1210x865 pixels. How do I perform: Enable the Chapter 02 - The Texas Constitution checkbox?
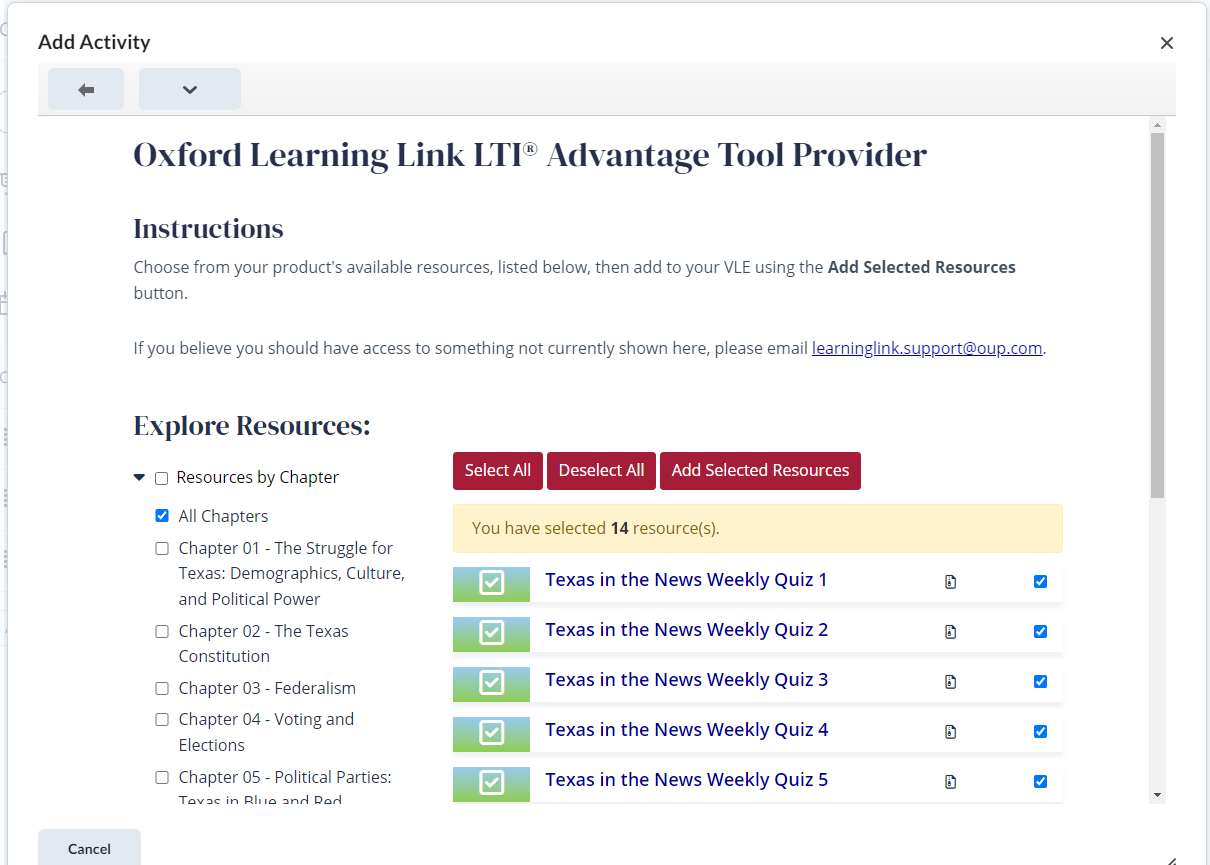coord(162,631)
